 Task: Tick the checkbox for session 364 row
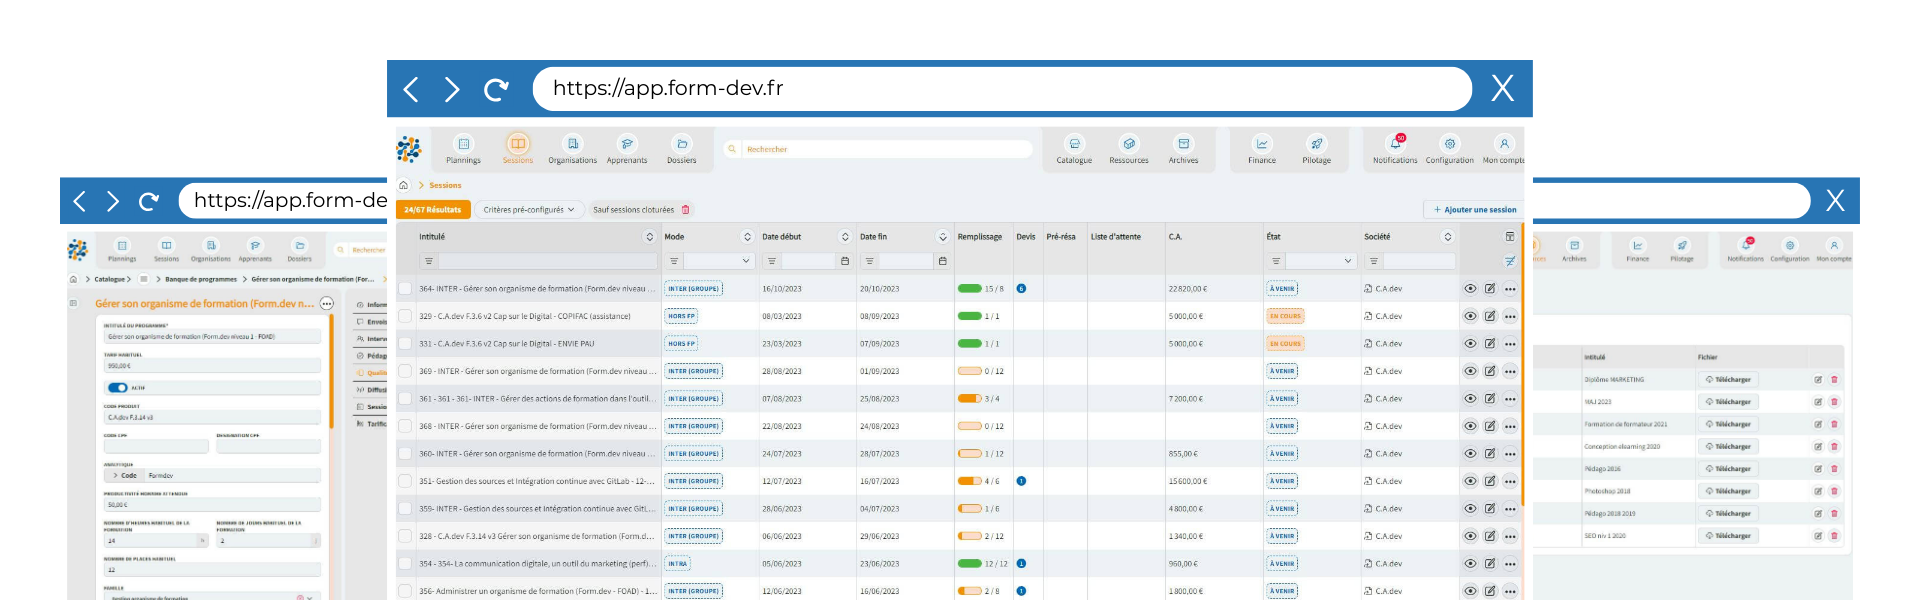pyautogui.click(x=405, y=289)
